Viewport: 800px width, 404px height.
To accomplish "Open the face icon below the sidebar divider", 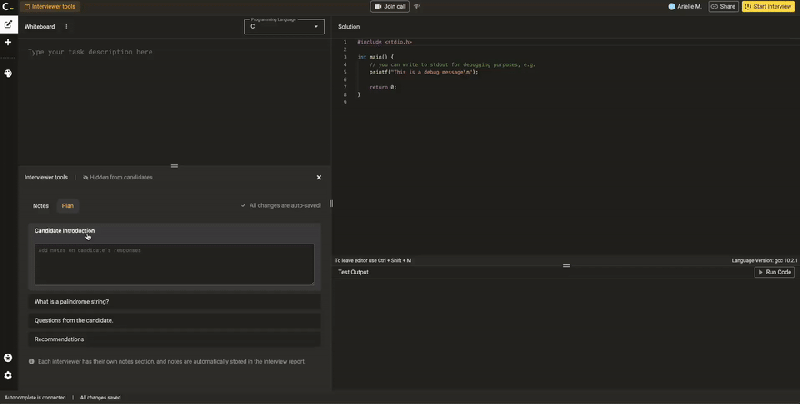I will pos(8,73).
